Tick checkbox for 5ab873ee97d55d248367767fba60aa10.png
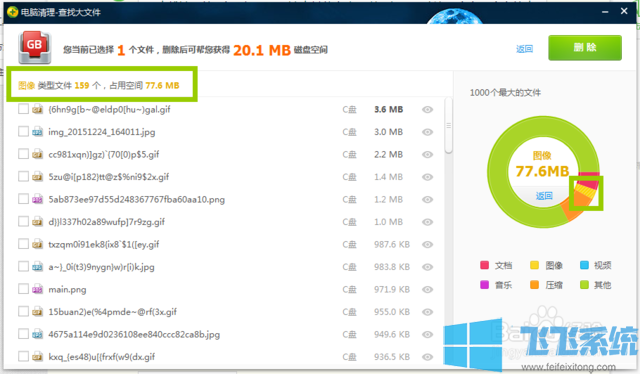 pos(23,199)
